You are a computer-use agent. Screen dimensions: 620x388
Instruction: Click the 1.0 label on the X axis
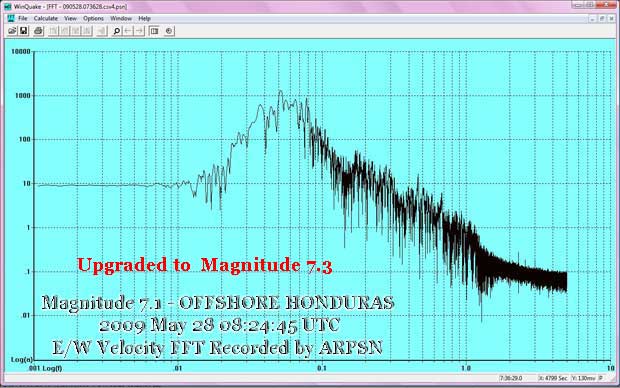click(x=466, y=368)
